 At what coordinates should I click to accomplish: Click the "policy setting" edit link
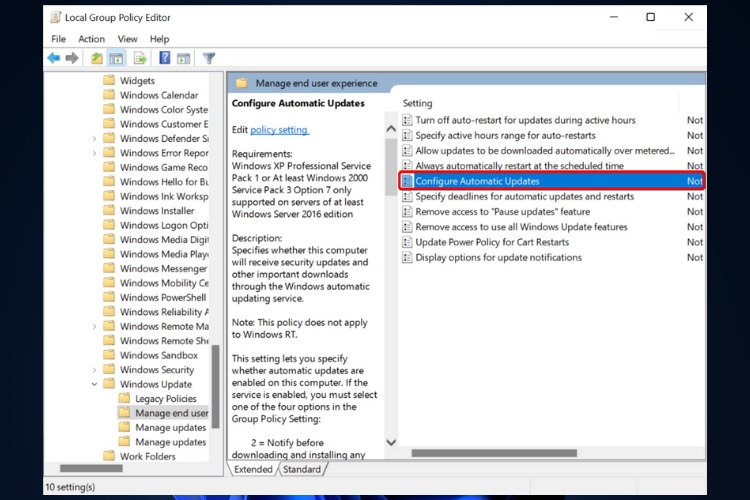(x=279, y=130)
